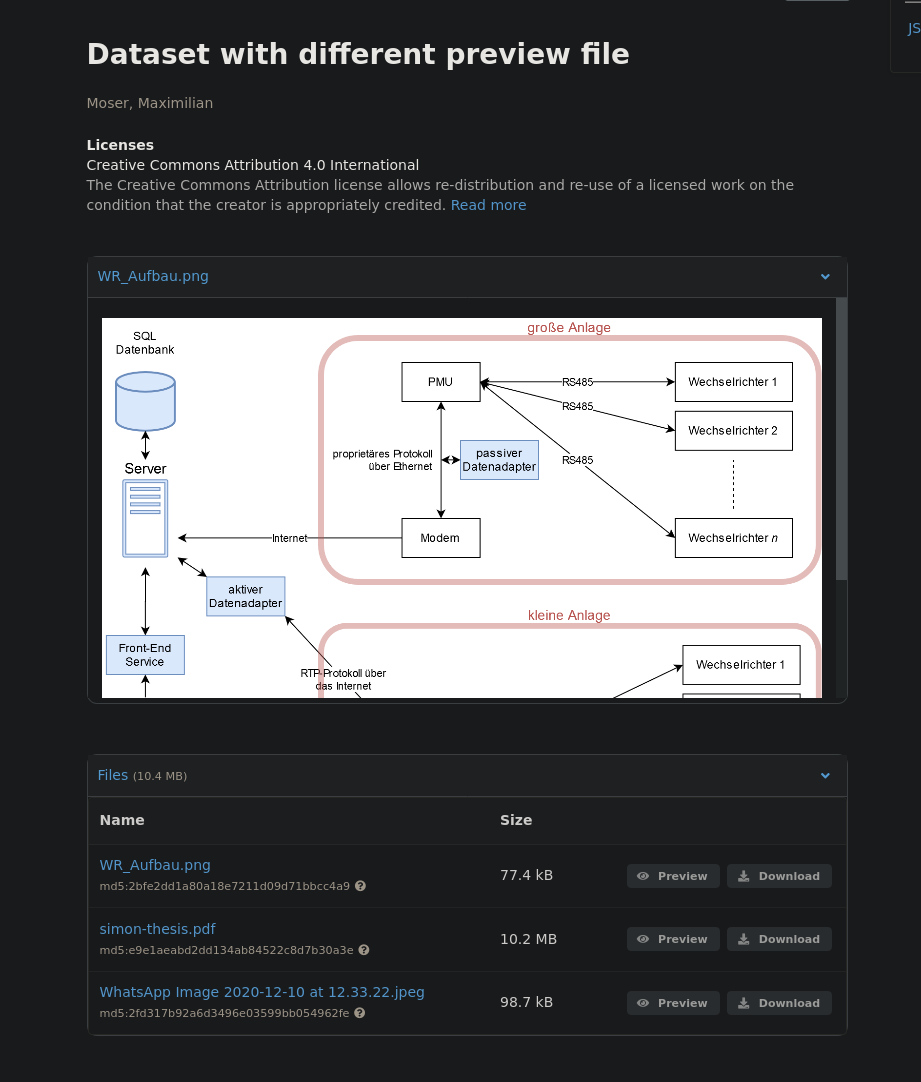
Task: Open the WhatsApp Image 2020-12-10 file link
Action: coord(262,992)
